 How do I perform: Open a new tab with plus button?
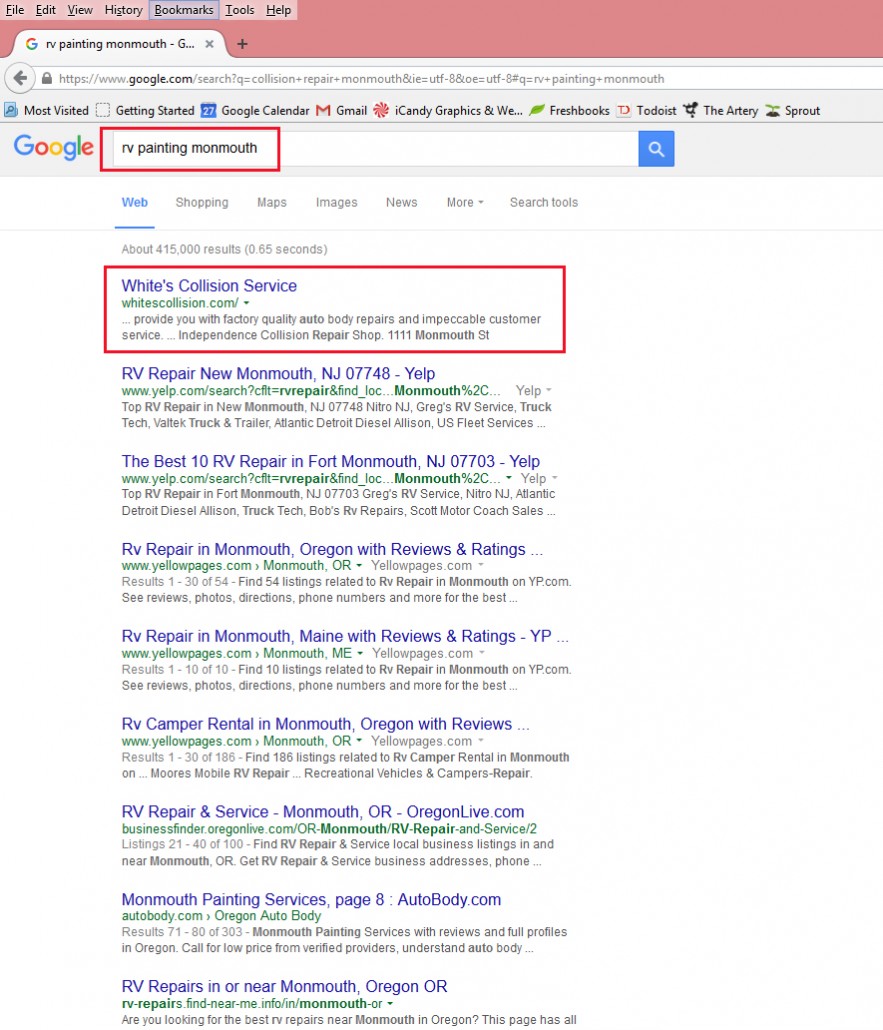[x=242, y=44]
